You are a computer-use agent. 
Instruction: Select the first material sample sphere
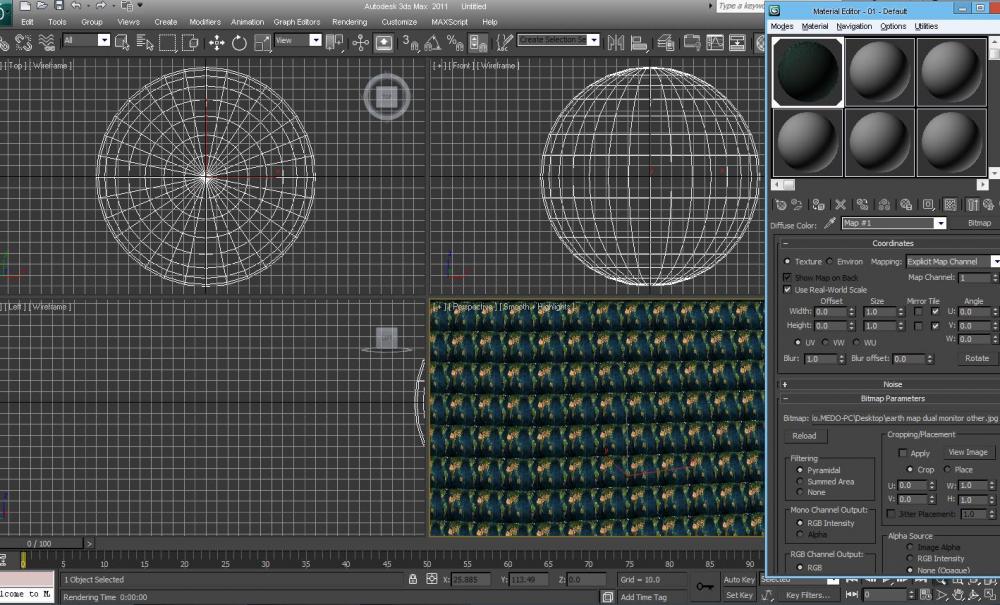[x=807, y=71]
